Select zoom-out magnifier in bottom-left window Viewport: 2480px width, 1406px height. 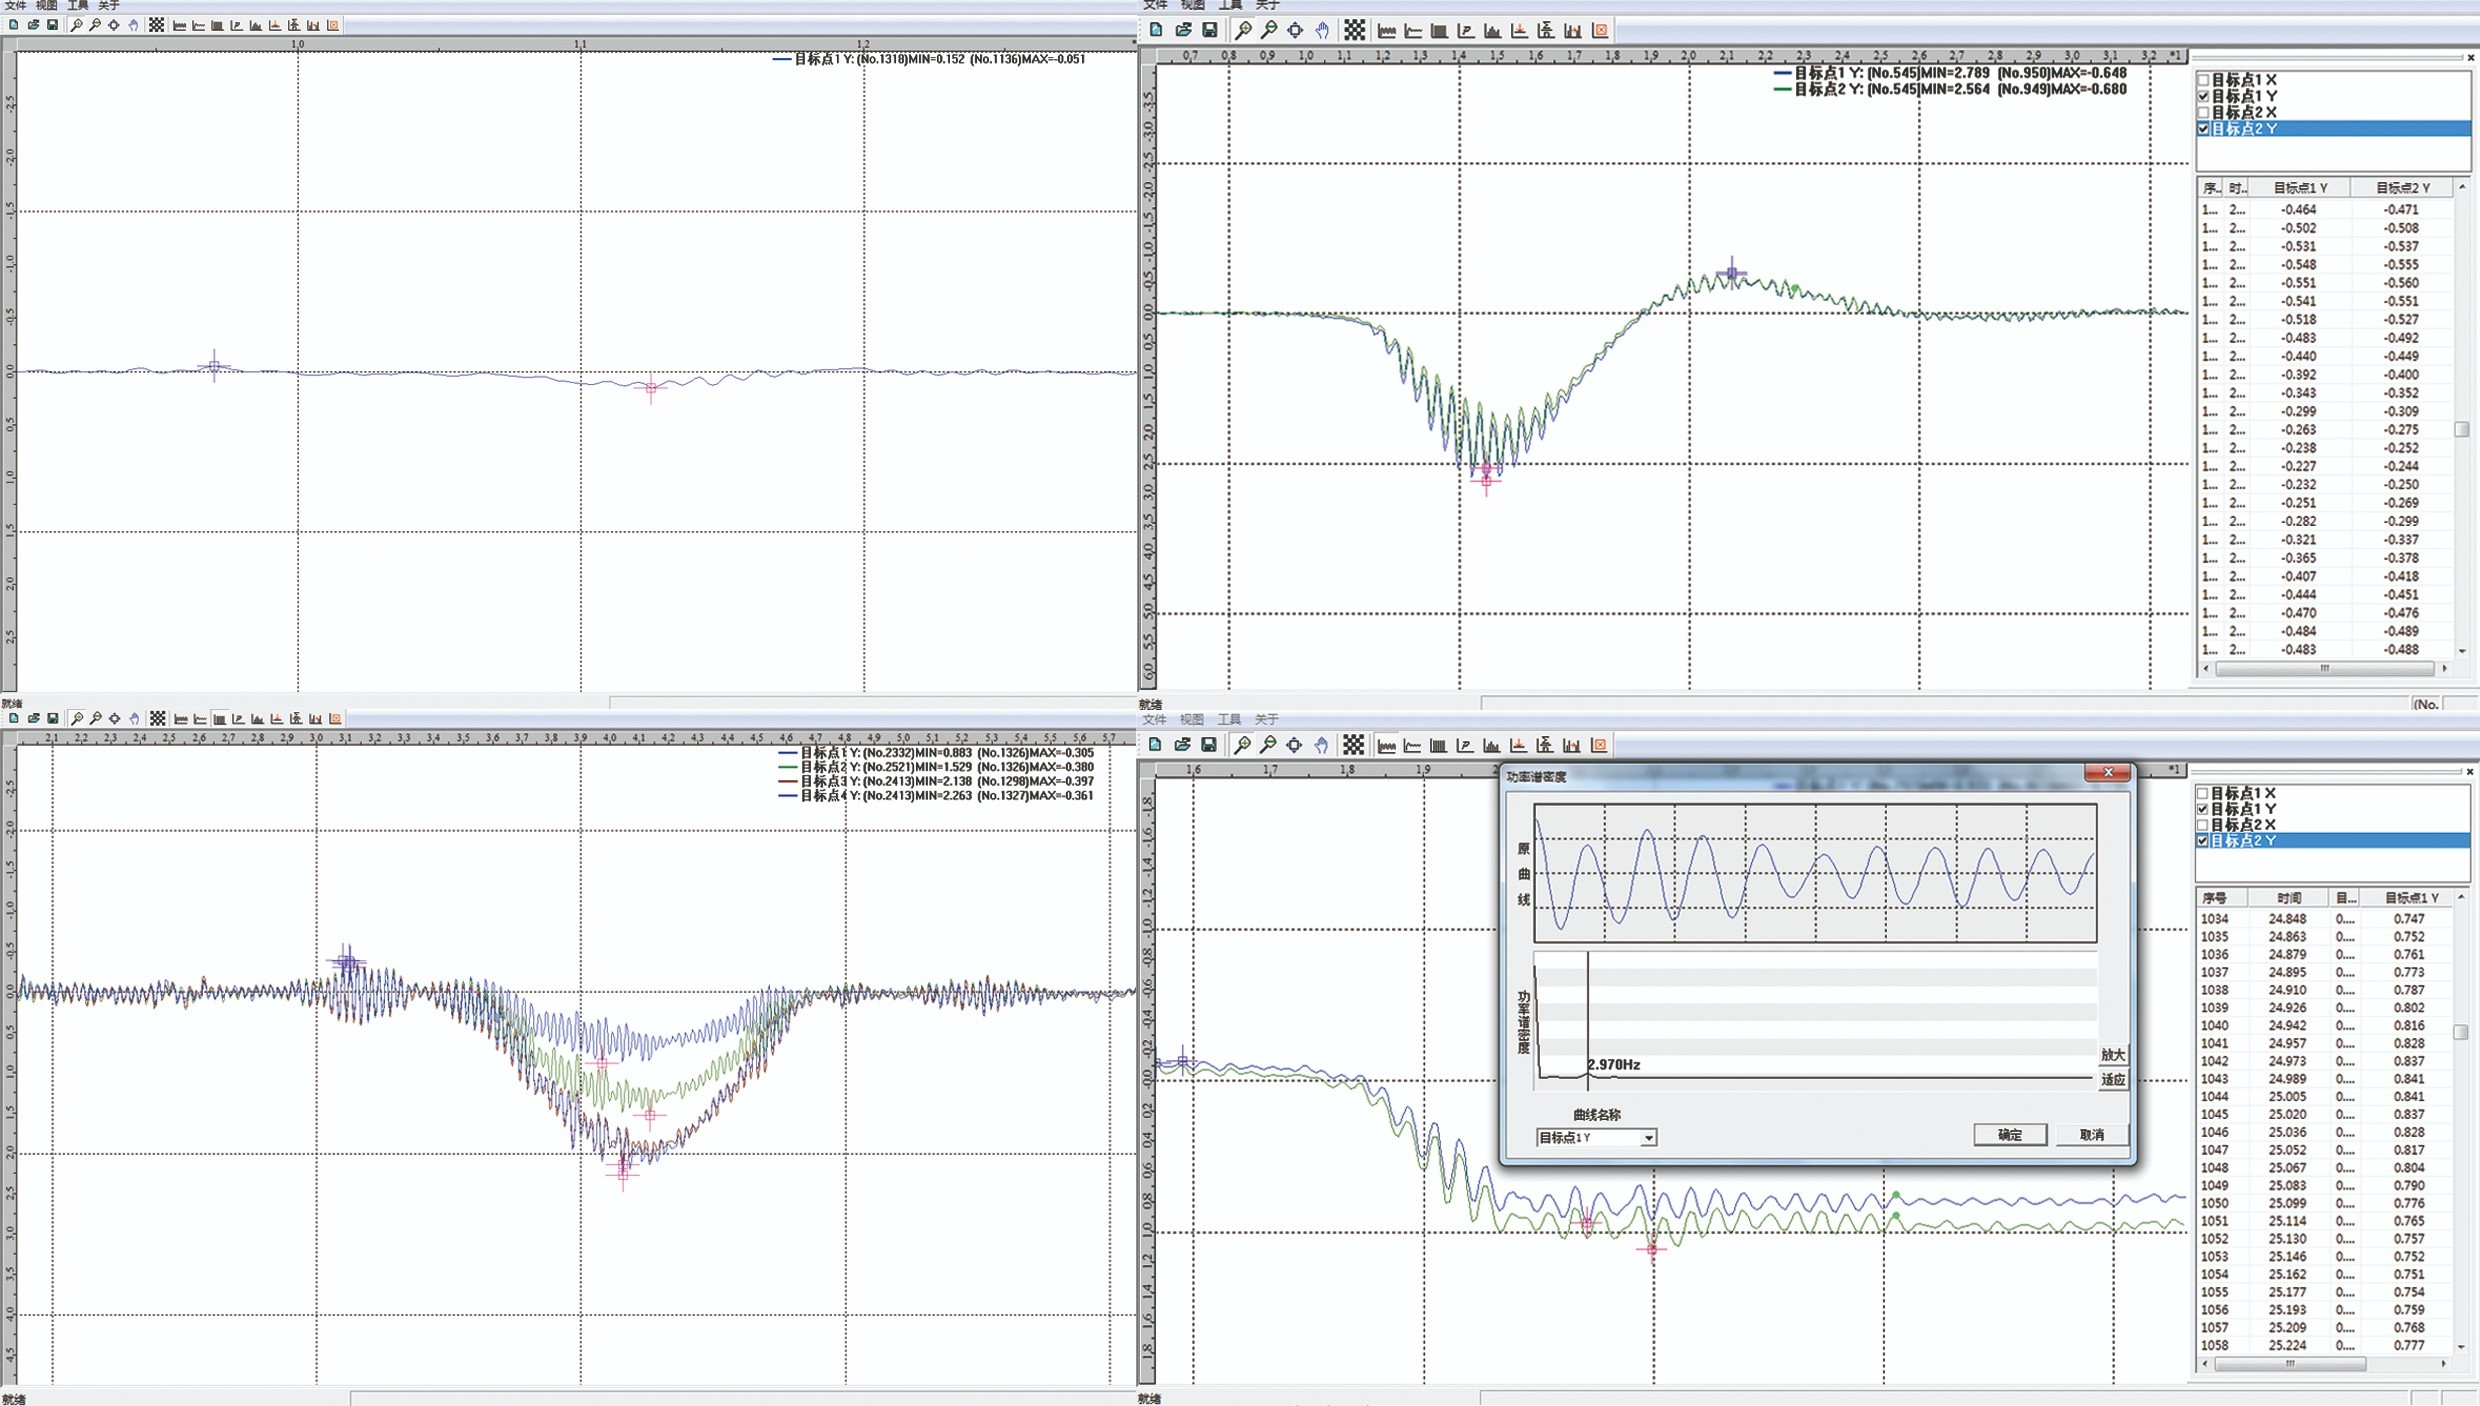[x=96, y=718]
